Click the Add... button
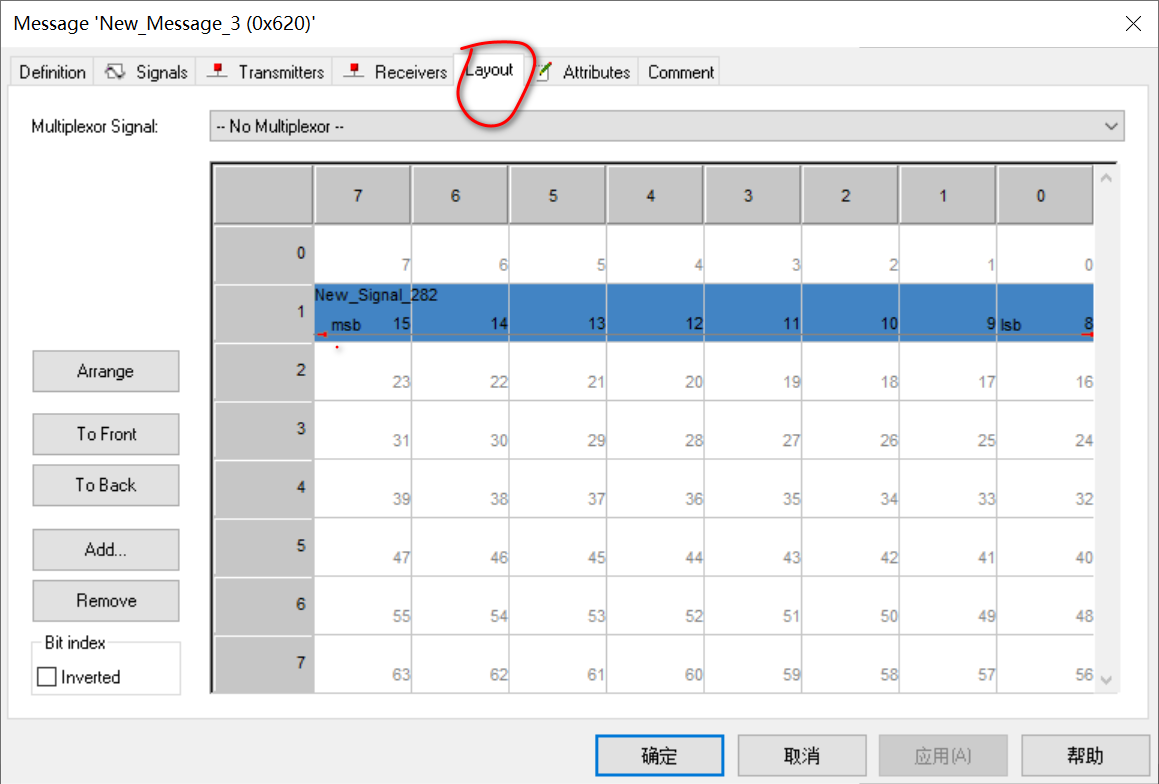The height and width of the screenshot is (784, 1159). pyautogui.click(x=106, y=549)
